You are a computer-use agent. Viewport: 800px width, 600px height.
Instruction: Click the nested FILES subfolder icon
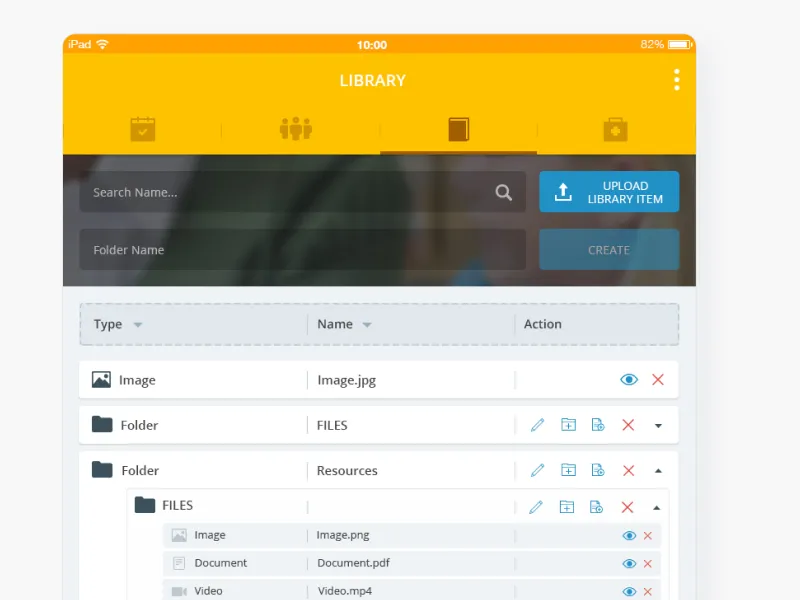pyautogui.click(x=145, y=505)
